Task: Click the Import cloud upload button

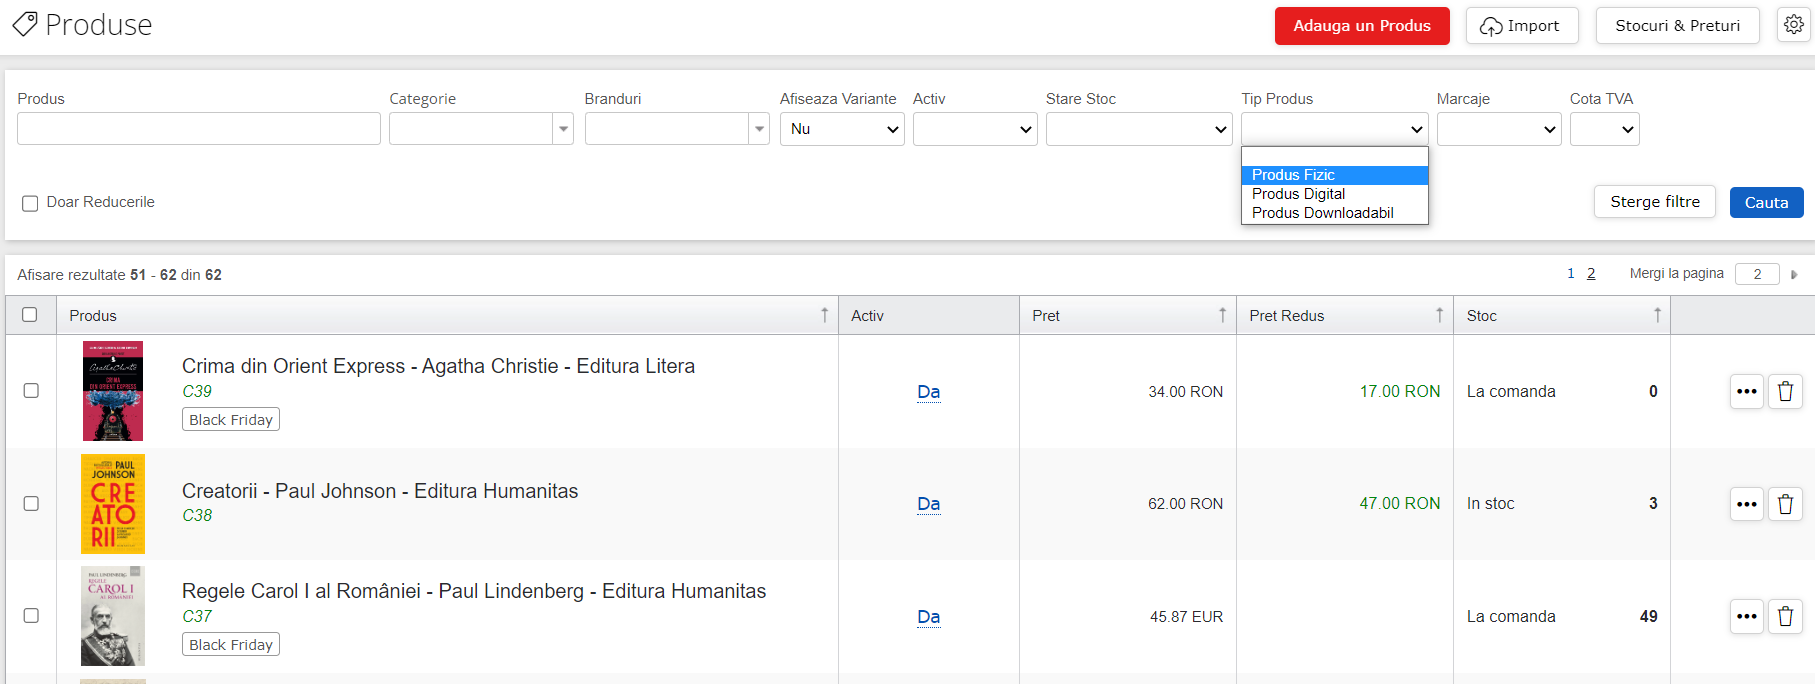Action: pos(1521,26)
